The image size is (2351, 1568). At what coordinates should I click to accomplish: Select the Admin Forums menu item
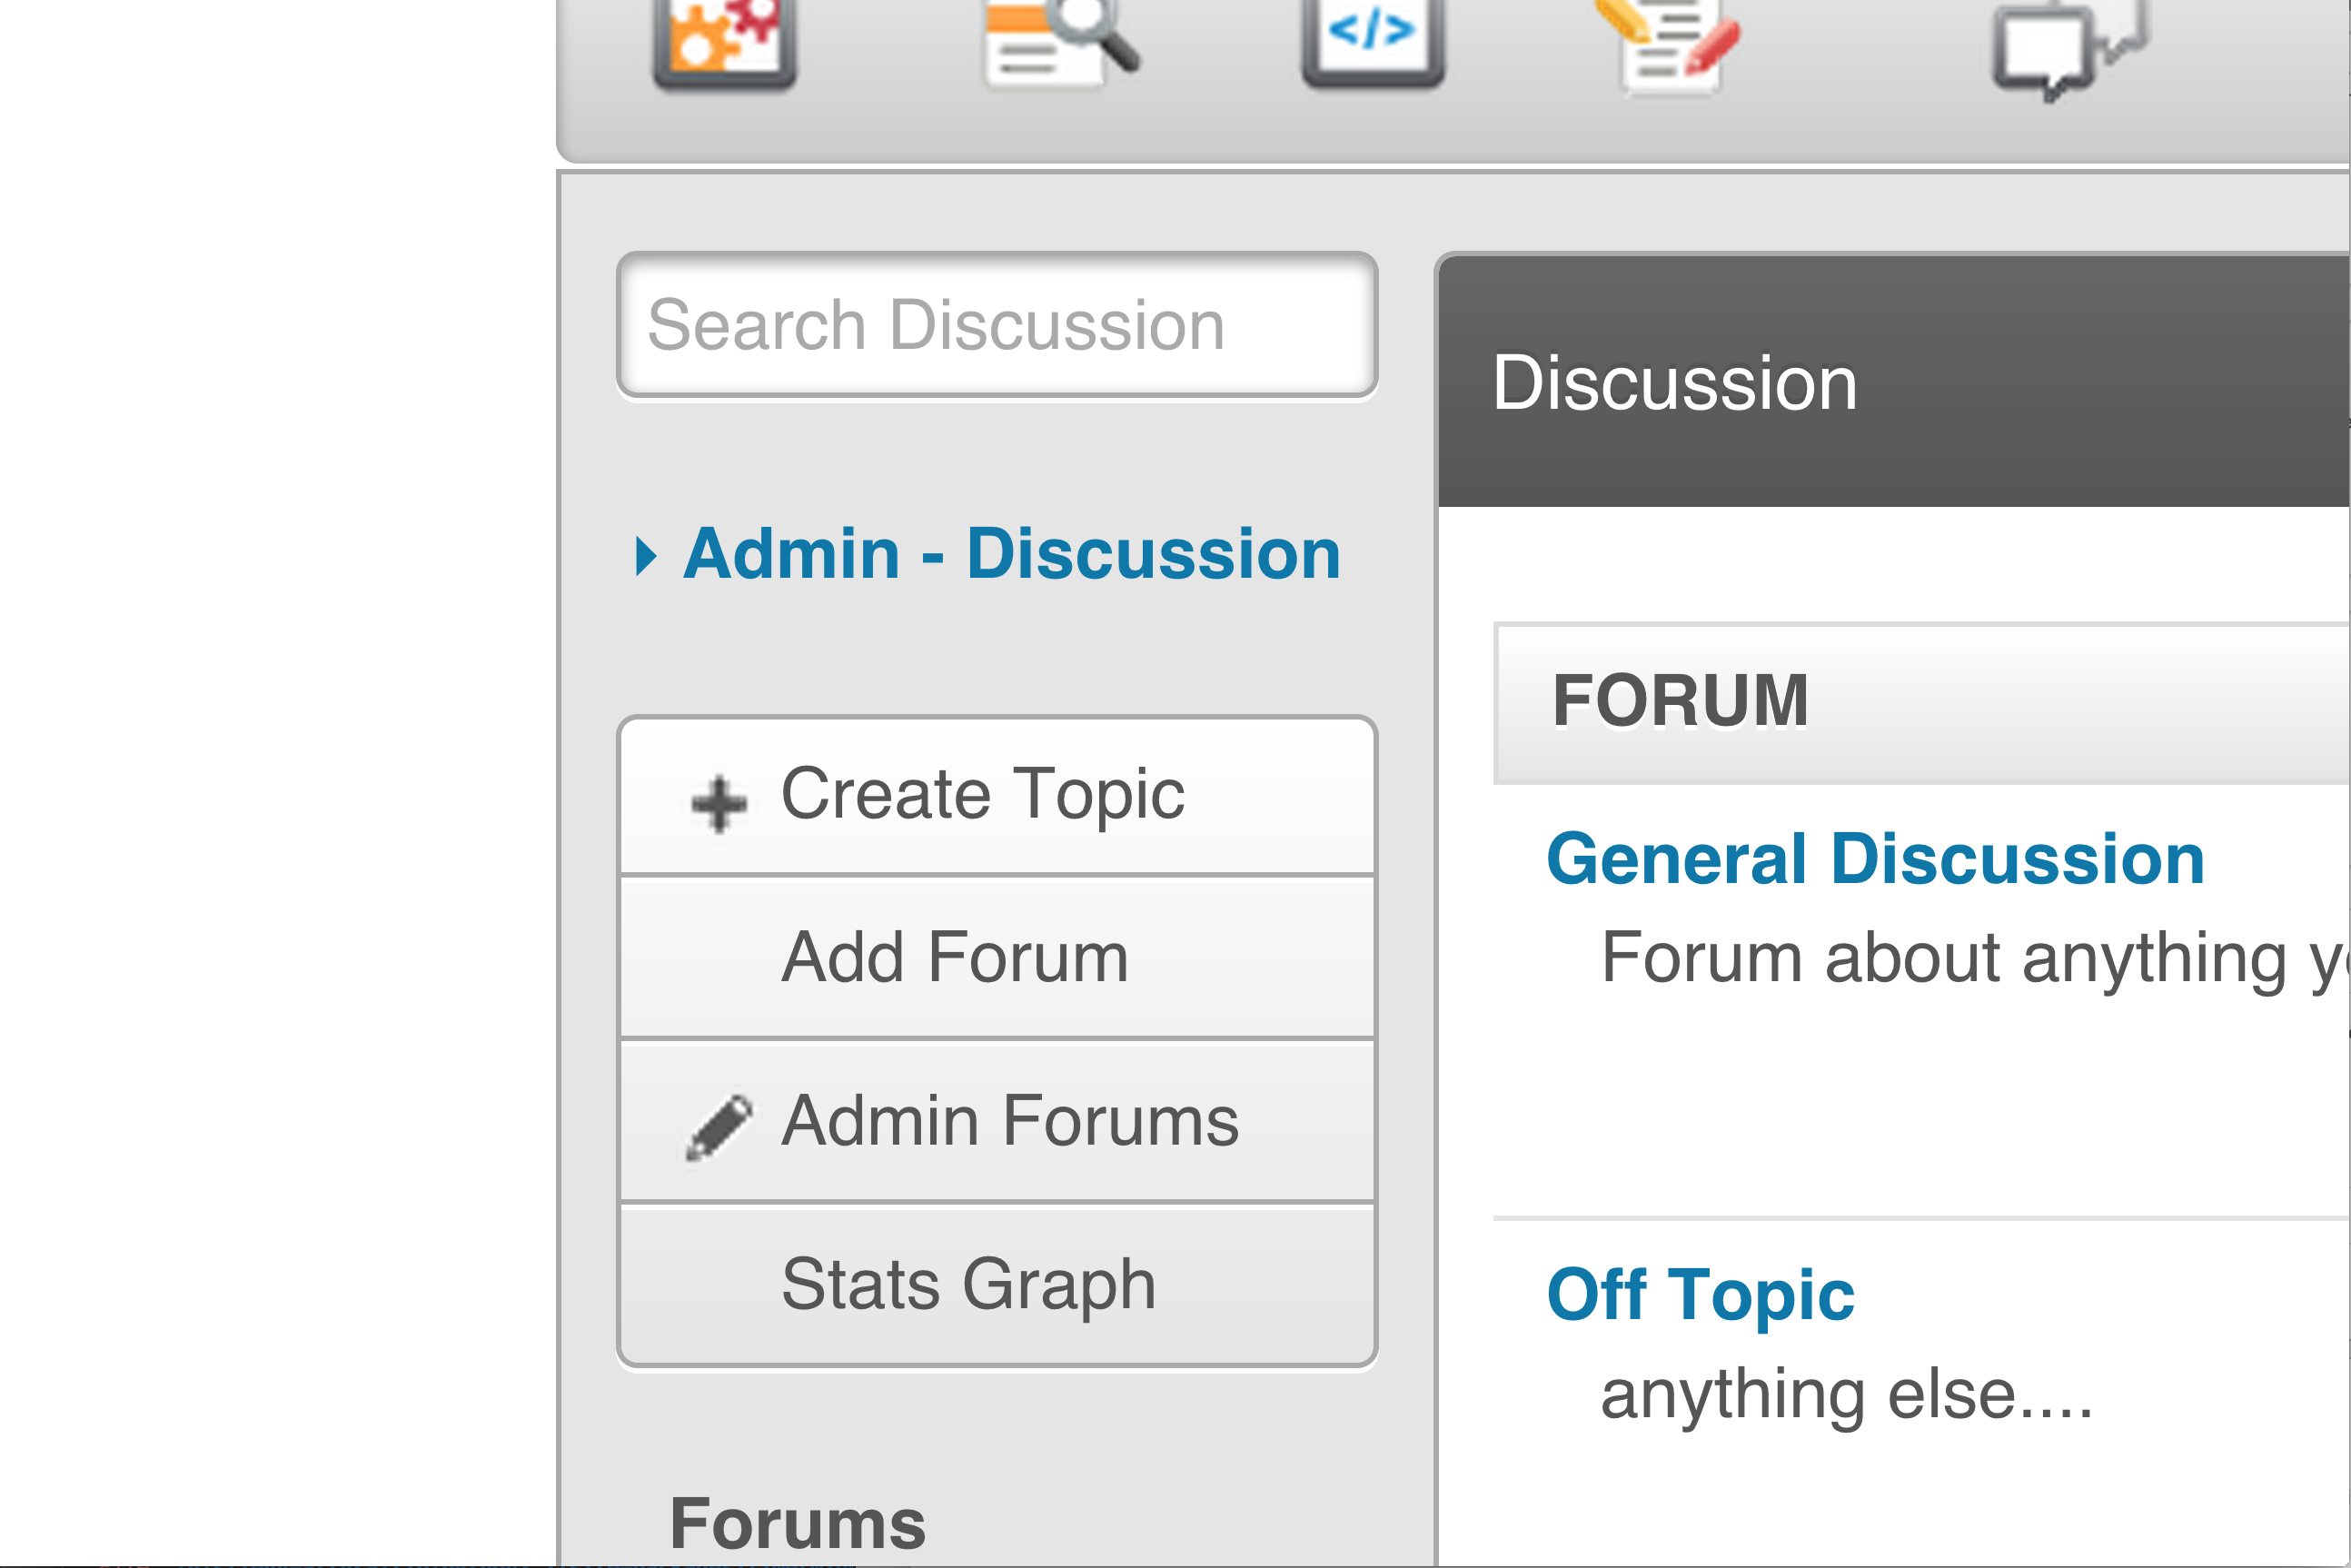pyautogui.click(x=1009, y=1121)
